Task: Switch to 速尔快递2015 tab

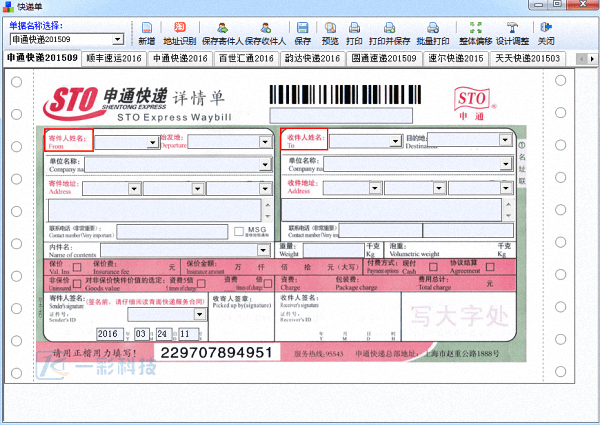Action: (x=456, y=59)
